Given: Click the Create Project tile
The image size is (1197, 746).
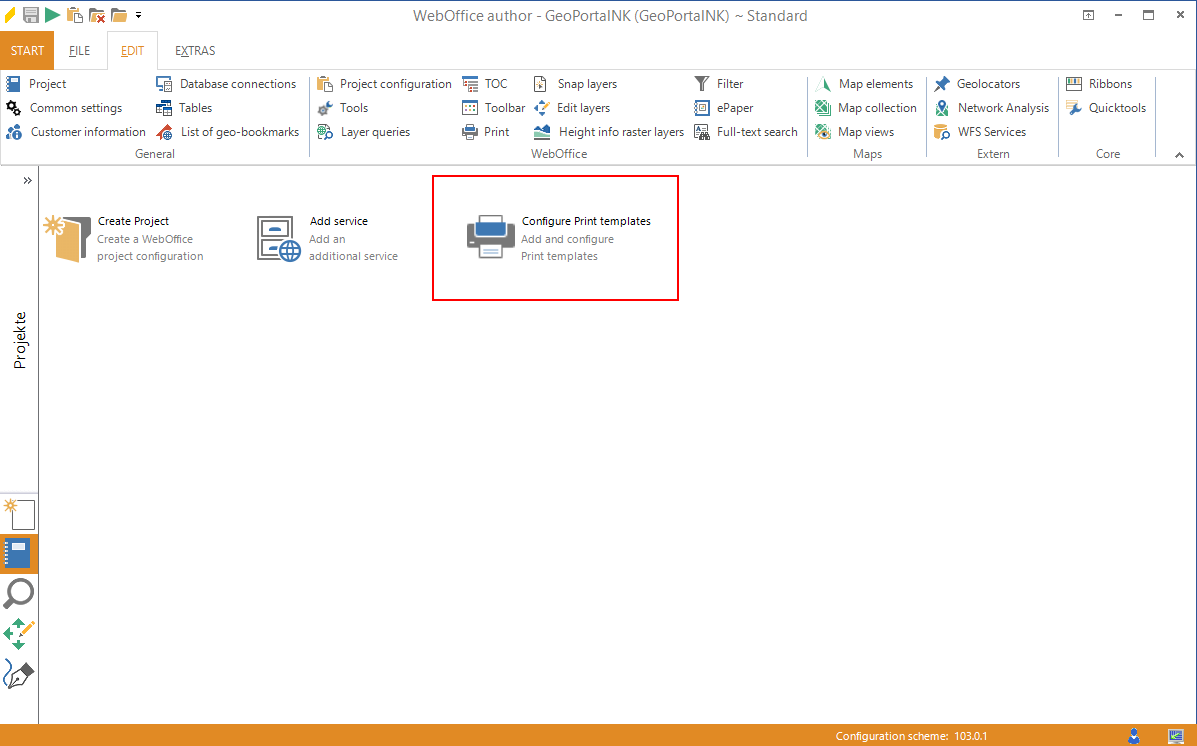Looking at the screenshot, I should coord(123,238).
